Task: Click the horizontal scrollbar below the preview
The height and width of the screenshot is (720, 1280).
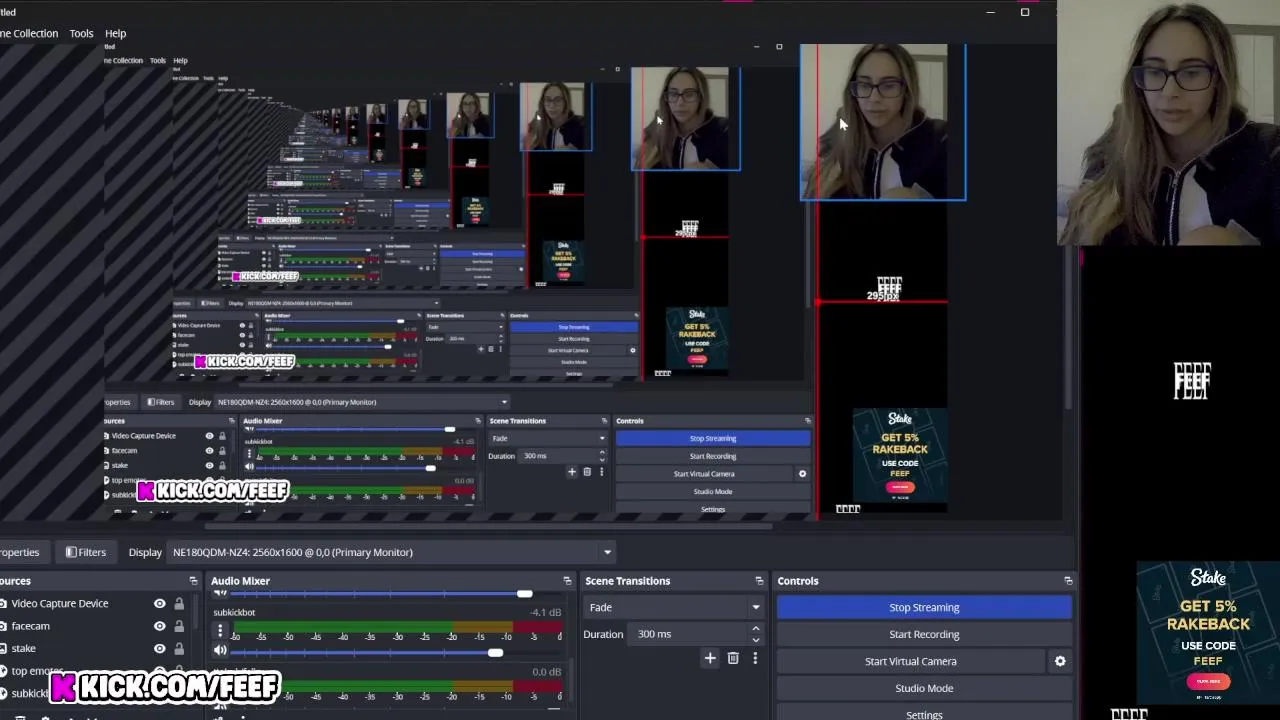Action: [x=490, y=526]
